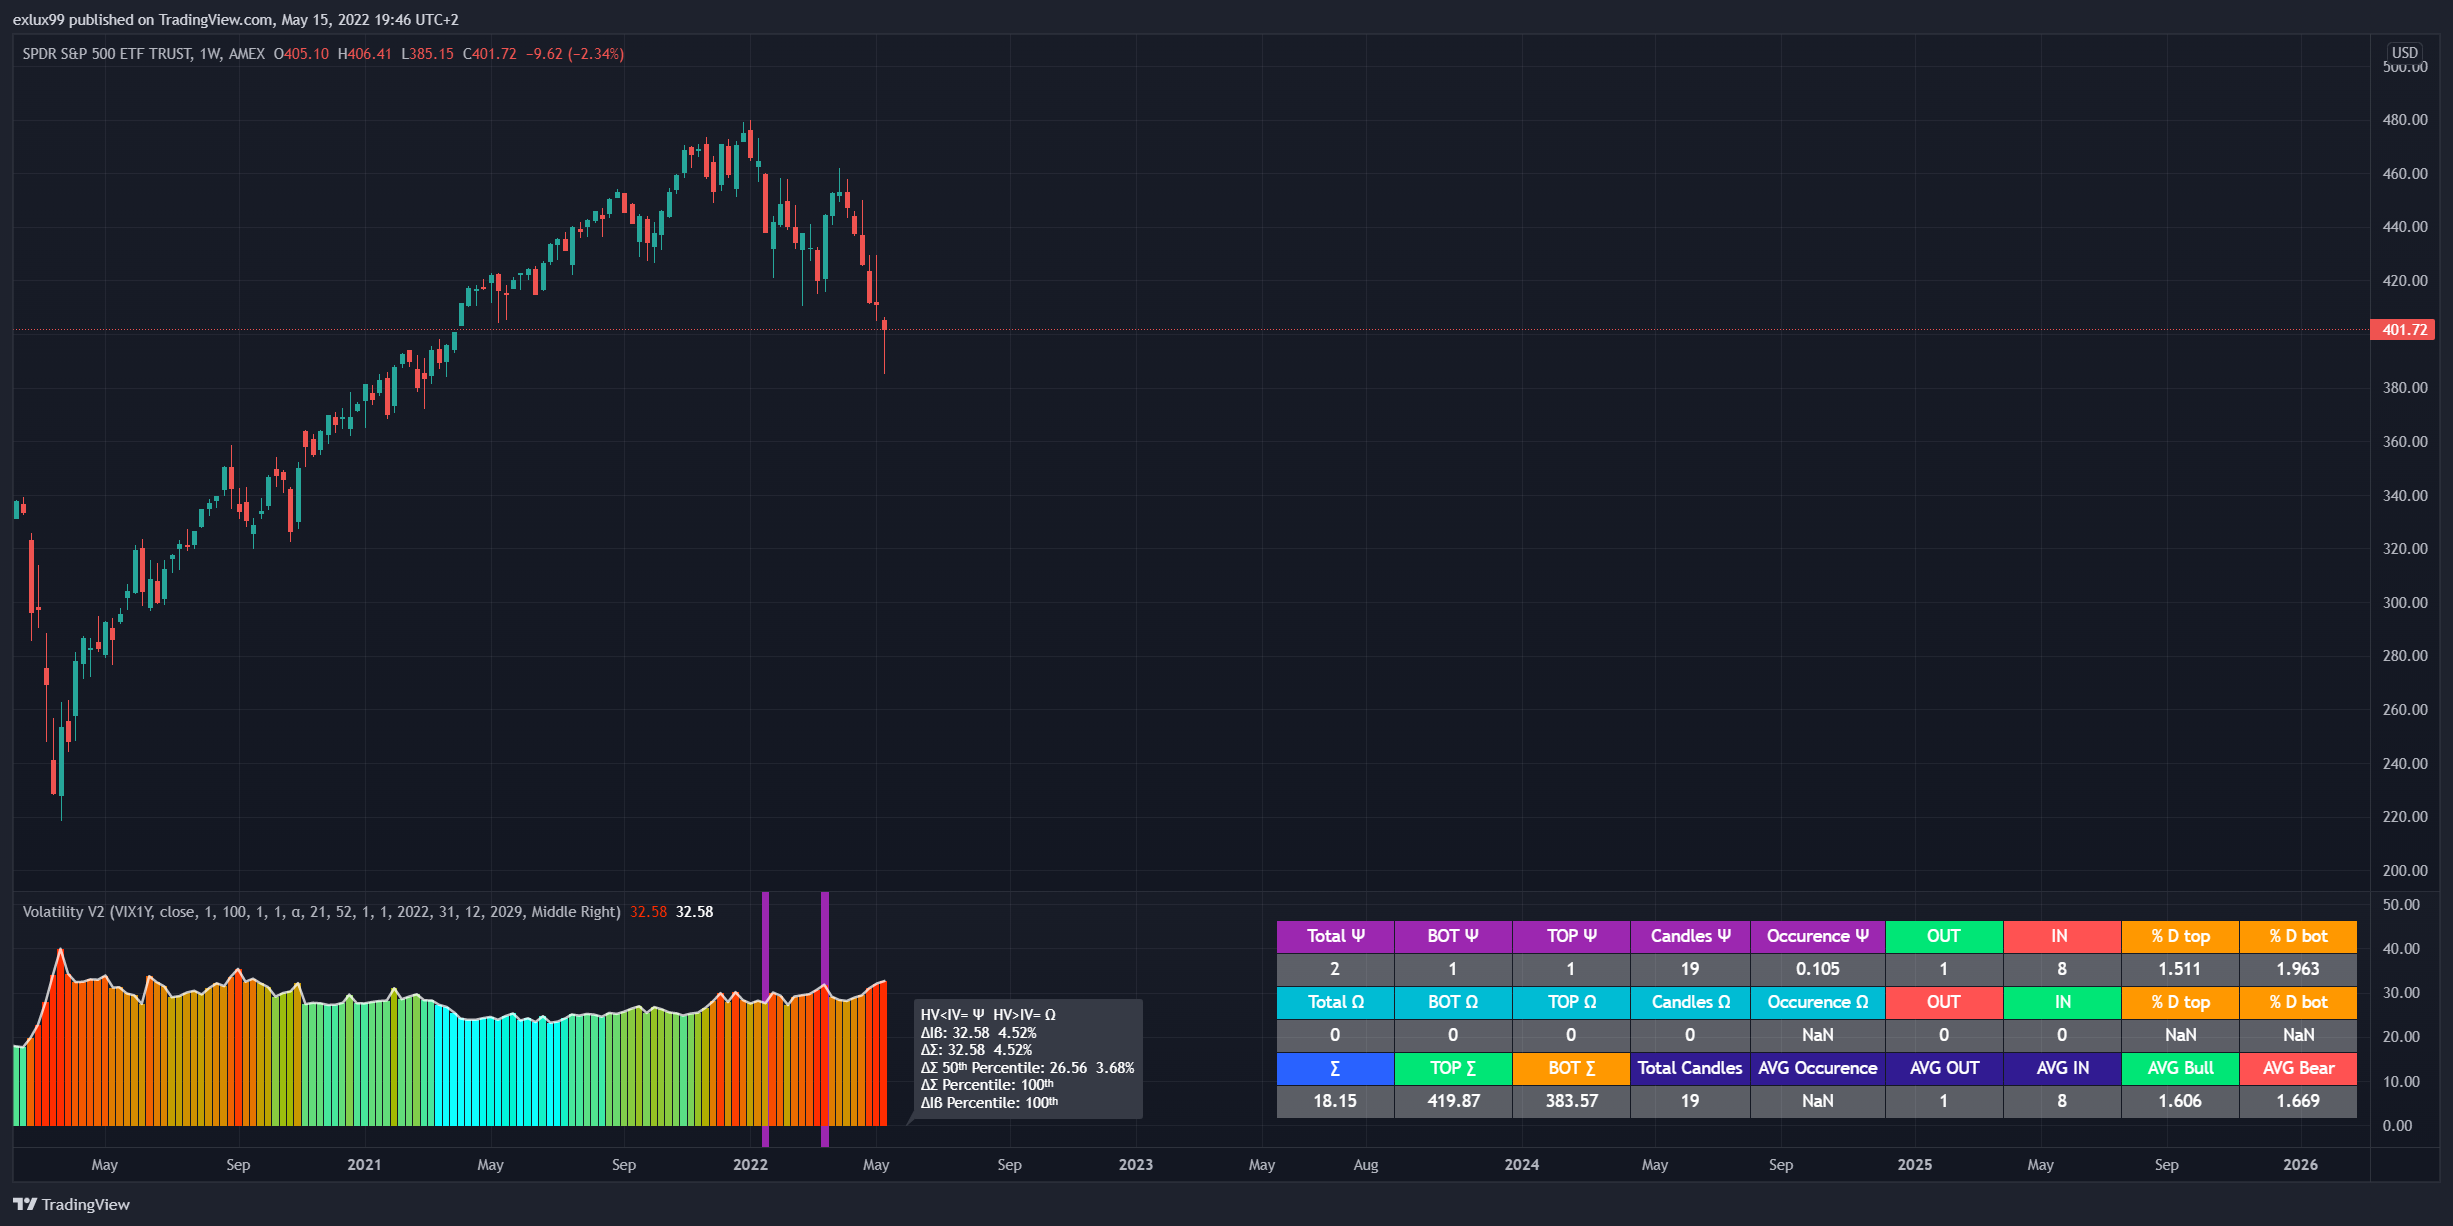The height and width of the screenshot is (1226, 2453).
Task: Click the 1.669 AVG Bear value
Action: point(2298,1102)
